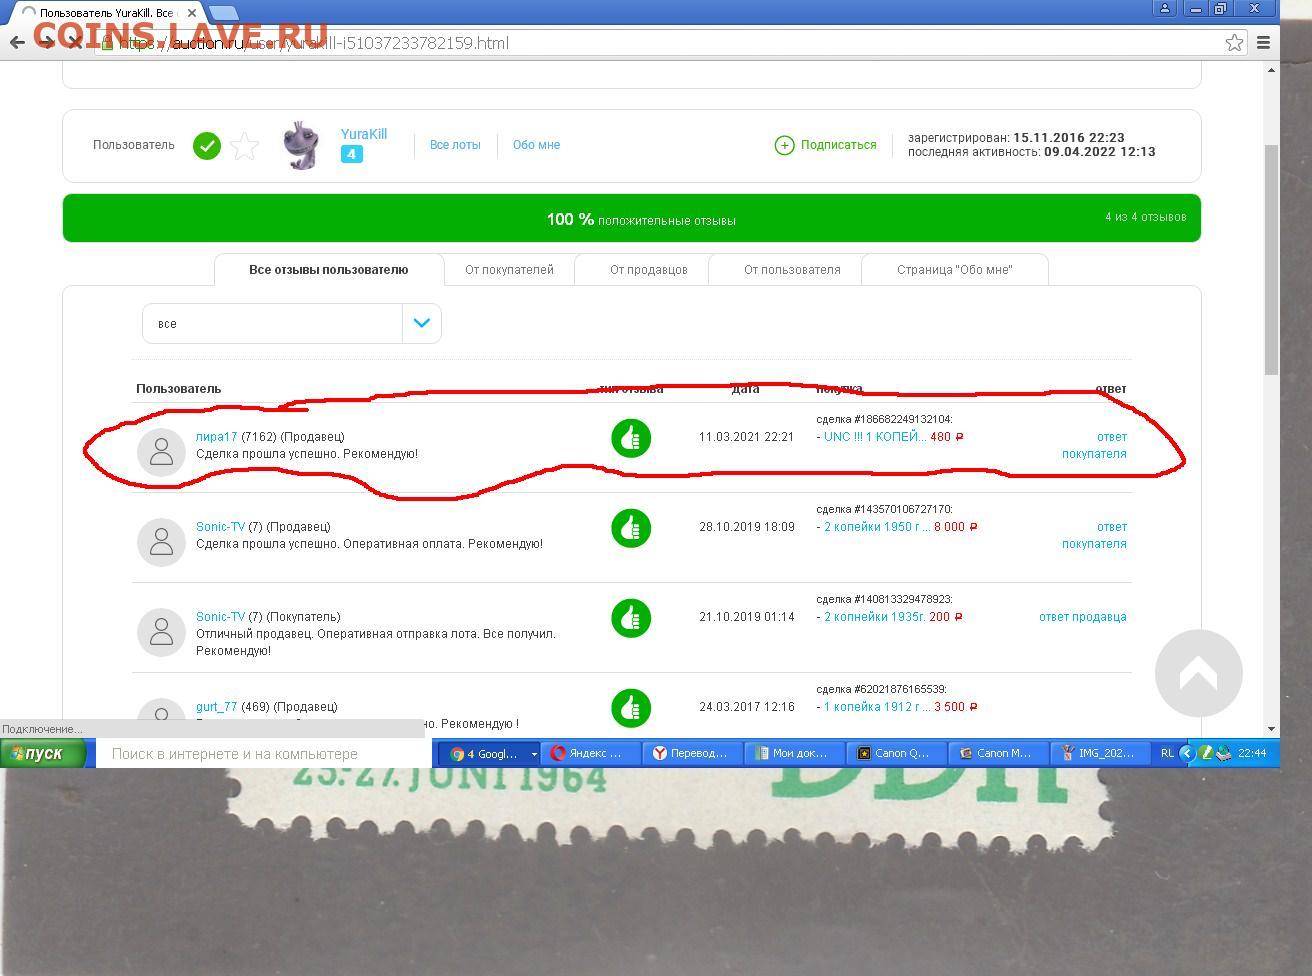Click the green 100% positive reviews bar
This screenshot has height=976, width=1312.
631,218
